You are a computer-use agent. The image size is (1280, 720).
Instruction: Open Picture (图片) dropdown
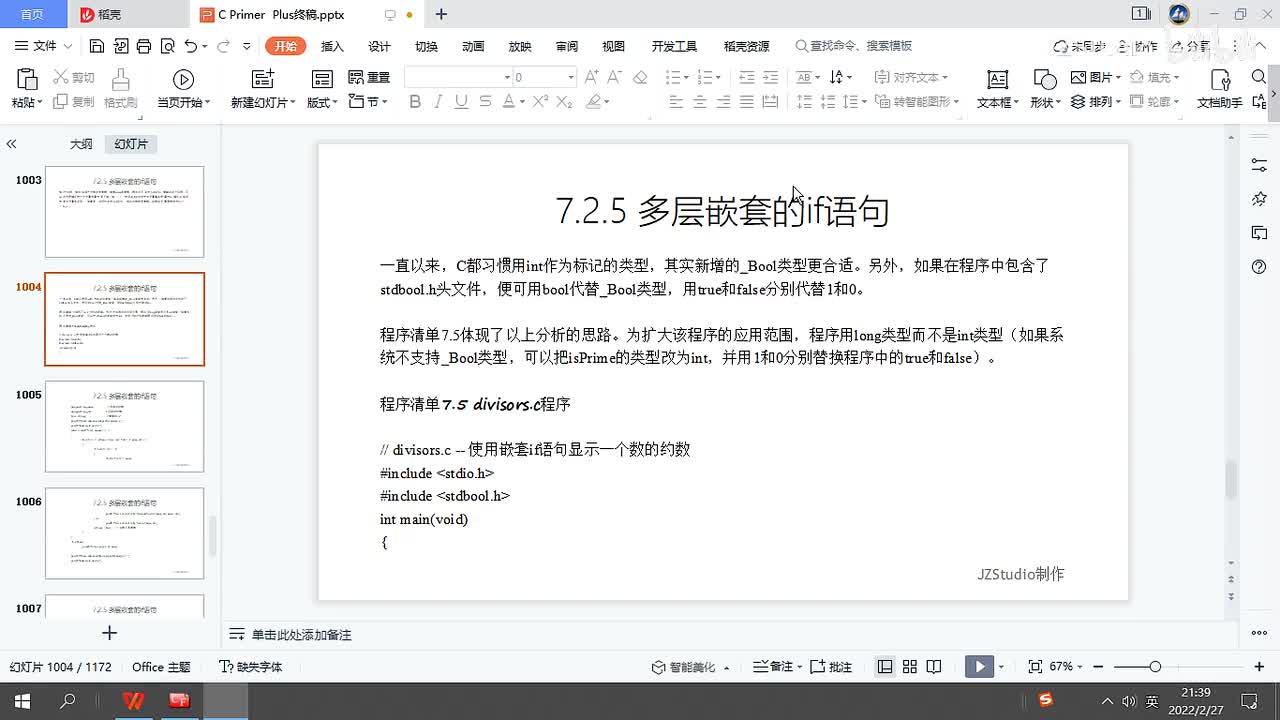click(x=1094, y=77)
